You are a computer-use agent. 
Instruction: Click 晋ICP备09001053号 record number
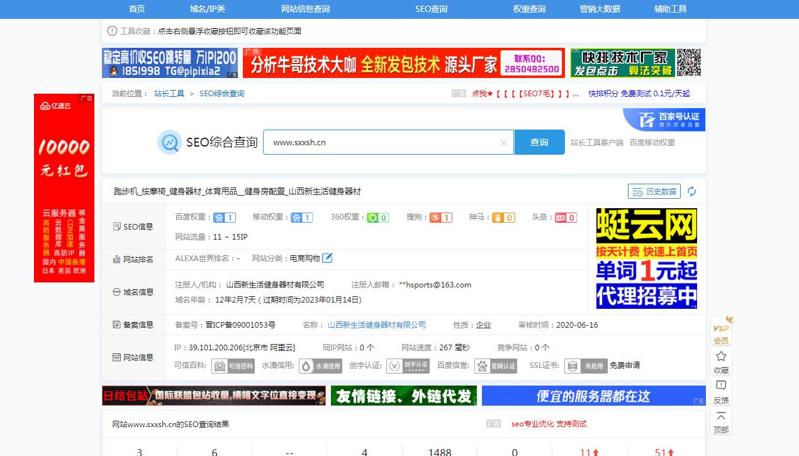click(x=240, y=325)
